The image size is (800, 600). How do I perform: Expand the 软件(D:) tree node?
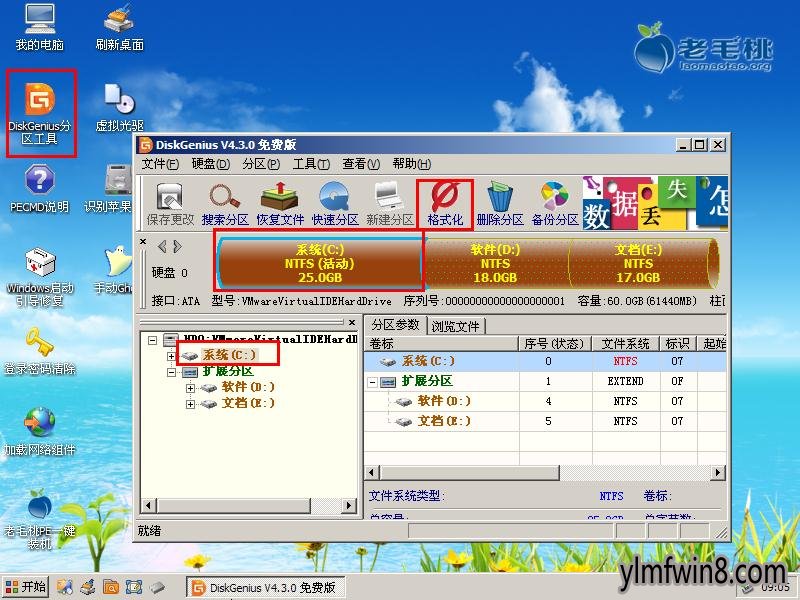(x=190, y=388)
